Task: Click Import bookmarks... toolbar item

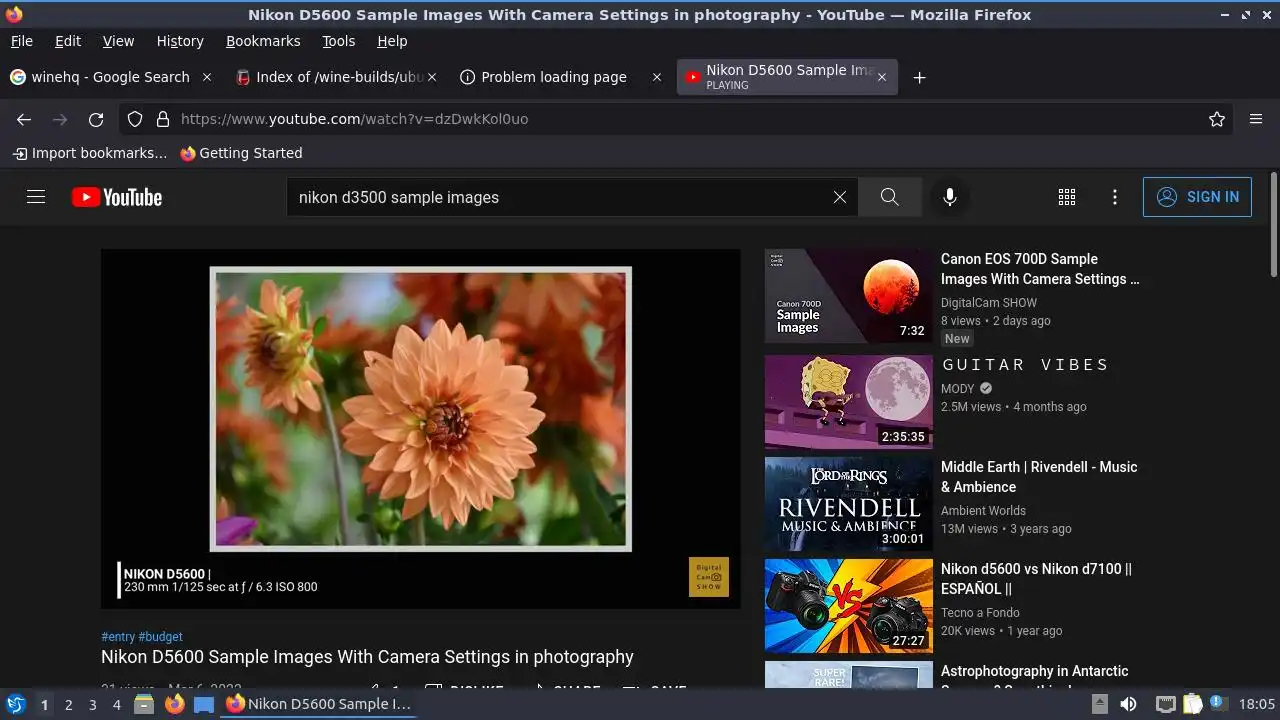Action: pos(90,153)
